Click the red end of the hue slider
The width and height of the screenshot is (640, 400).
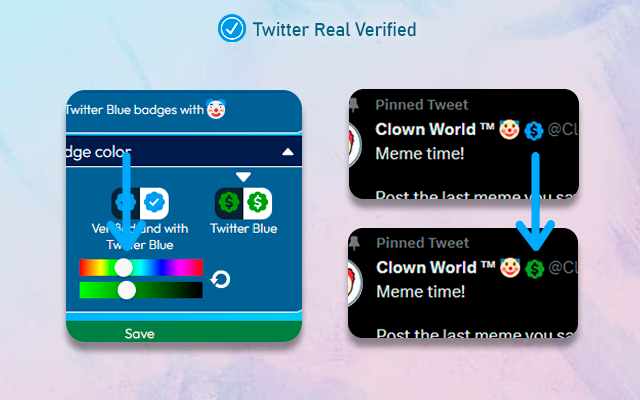point(83,268)
